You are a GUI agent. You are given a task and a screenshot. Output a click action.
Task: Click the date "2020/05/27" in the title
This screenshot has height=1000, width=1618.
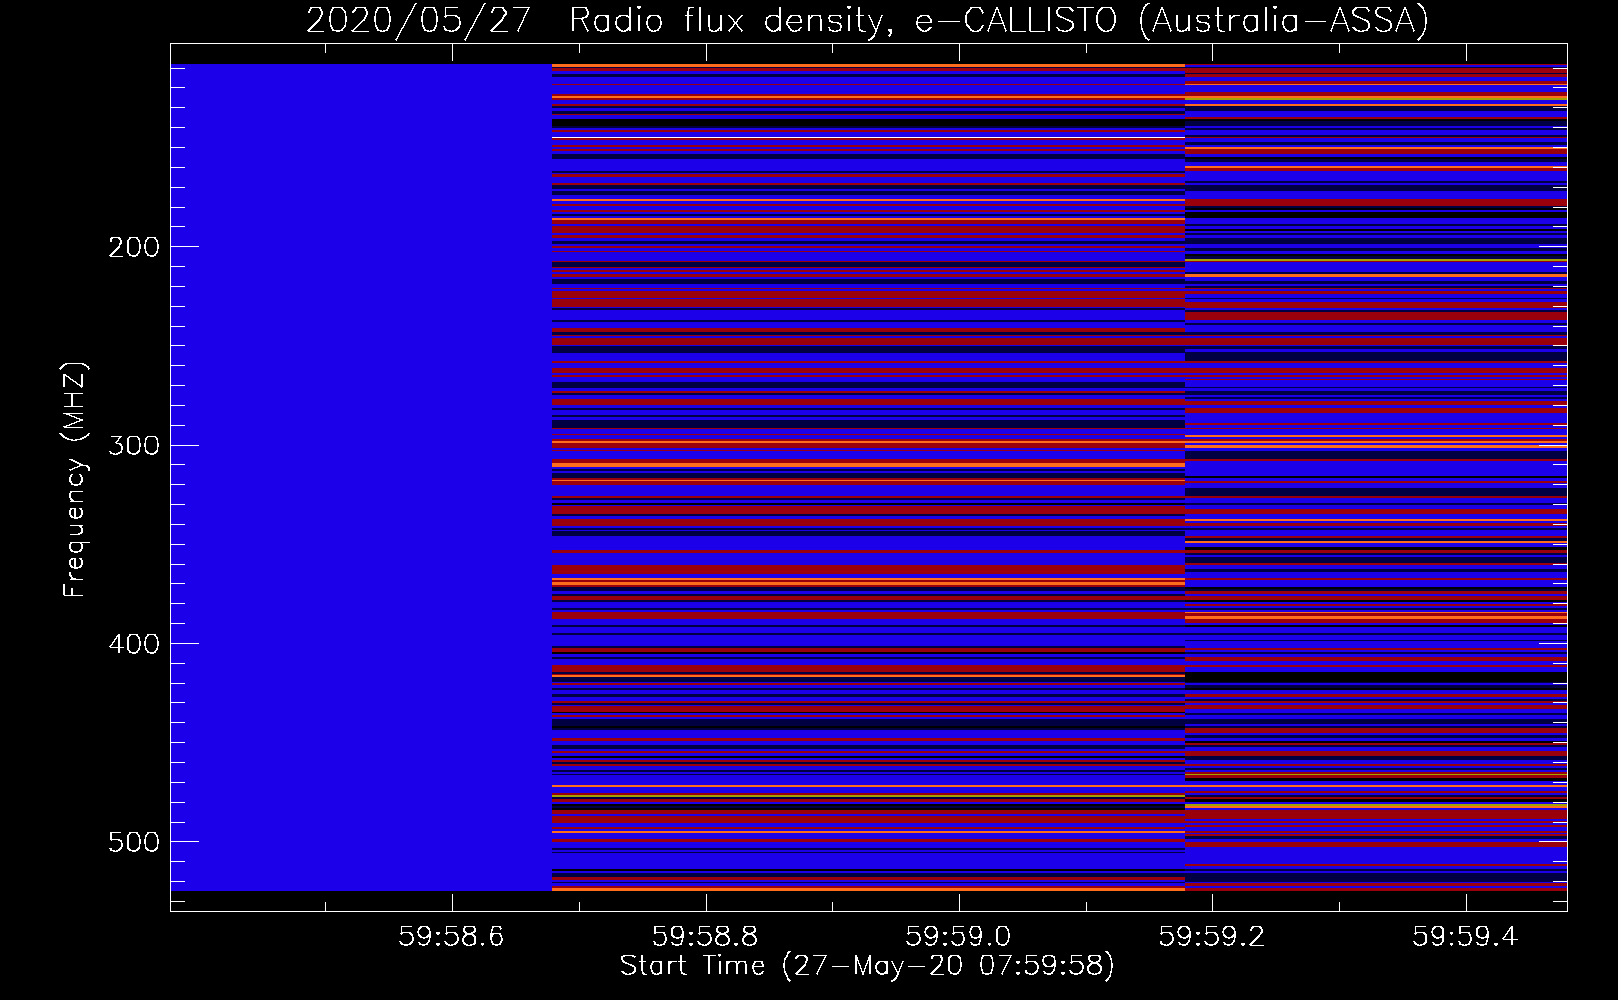coord(419,20)
